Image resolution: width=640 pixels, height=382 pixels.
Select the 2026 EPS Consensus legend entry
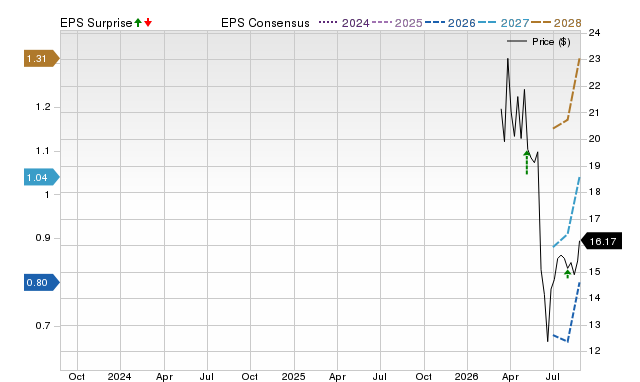(450, 23)
